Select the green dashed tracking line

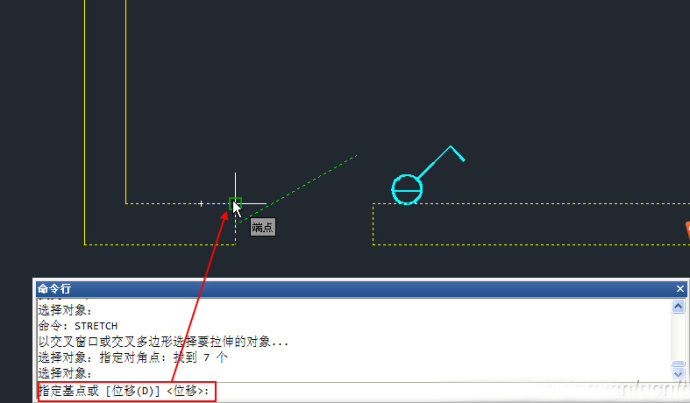299,188
